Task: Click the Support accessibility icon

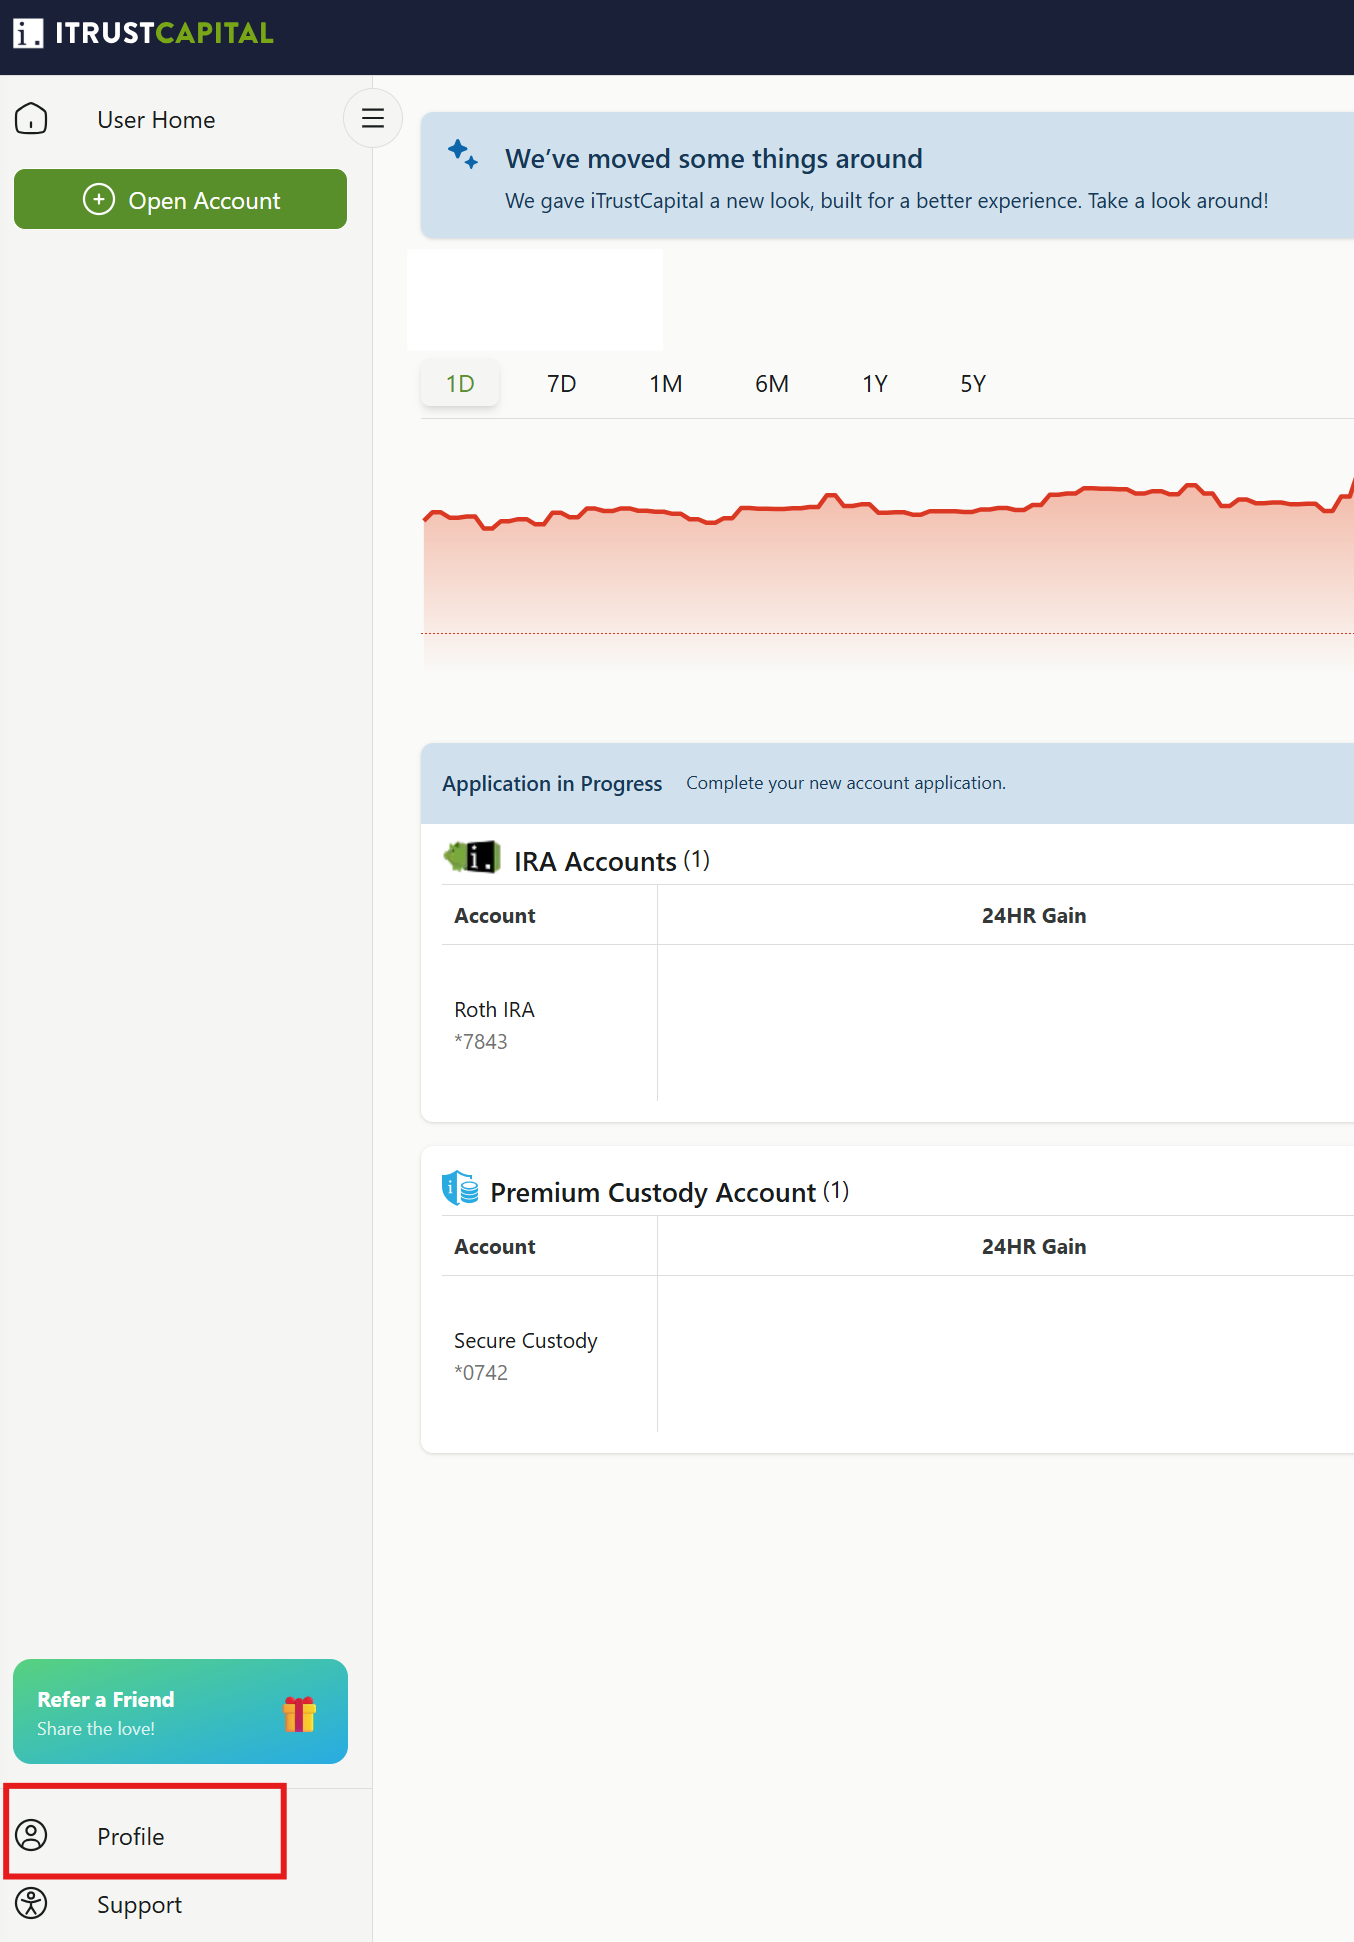Action: [x=31, y=1903]
